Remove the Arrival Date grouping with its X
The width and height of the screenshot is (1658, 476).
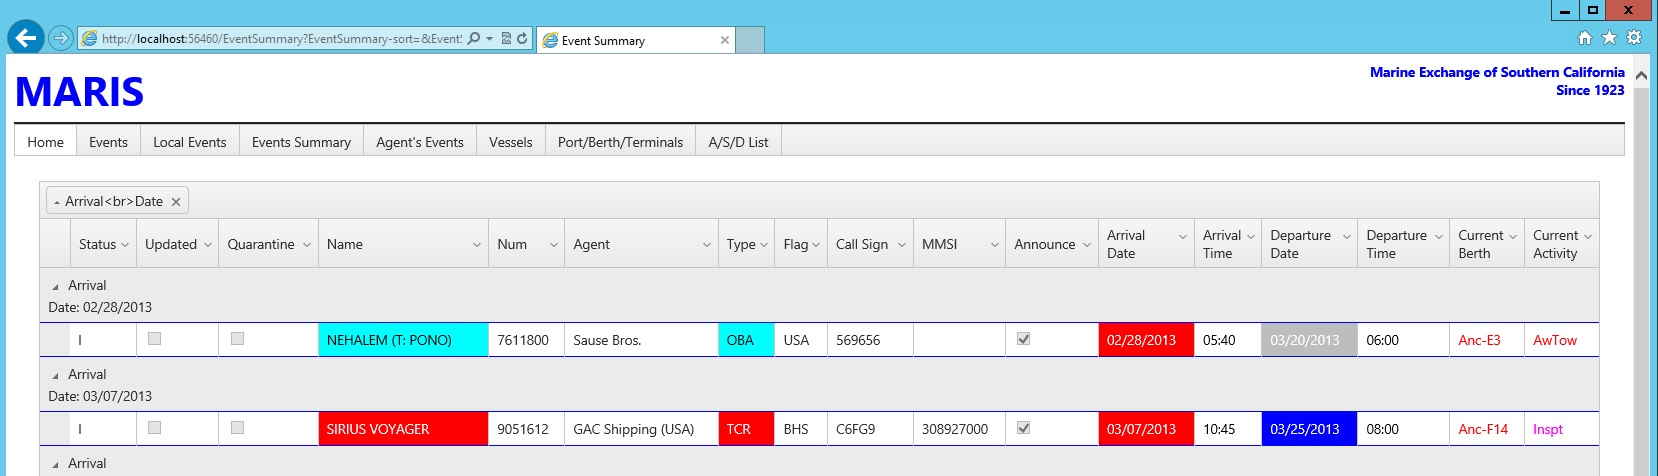coord(176,202)
